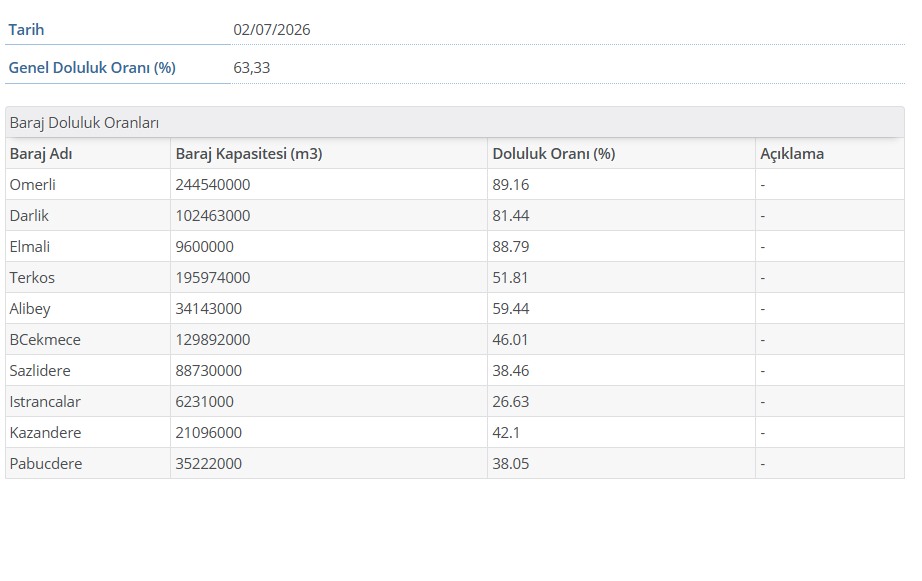Click capacity value 195974000
Image resolution: width=922 pixels, height=581 pixels.
[x=213, y=278]
